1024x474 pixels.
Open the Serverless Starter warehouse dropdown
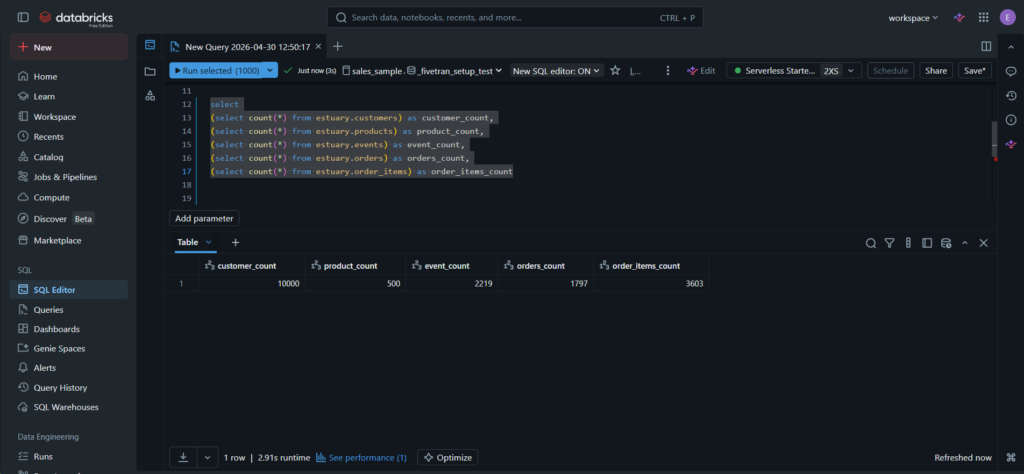click(x=794, y=71)
